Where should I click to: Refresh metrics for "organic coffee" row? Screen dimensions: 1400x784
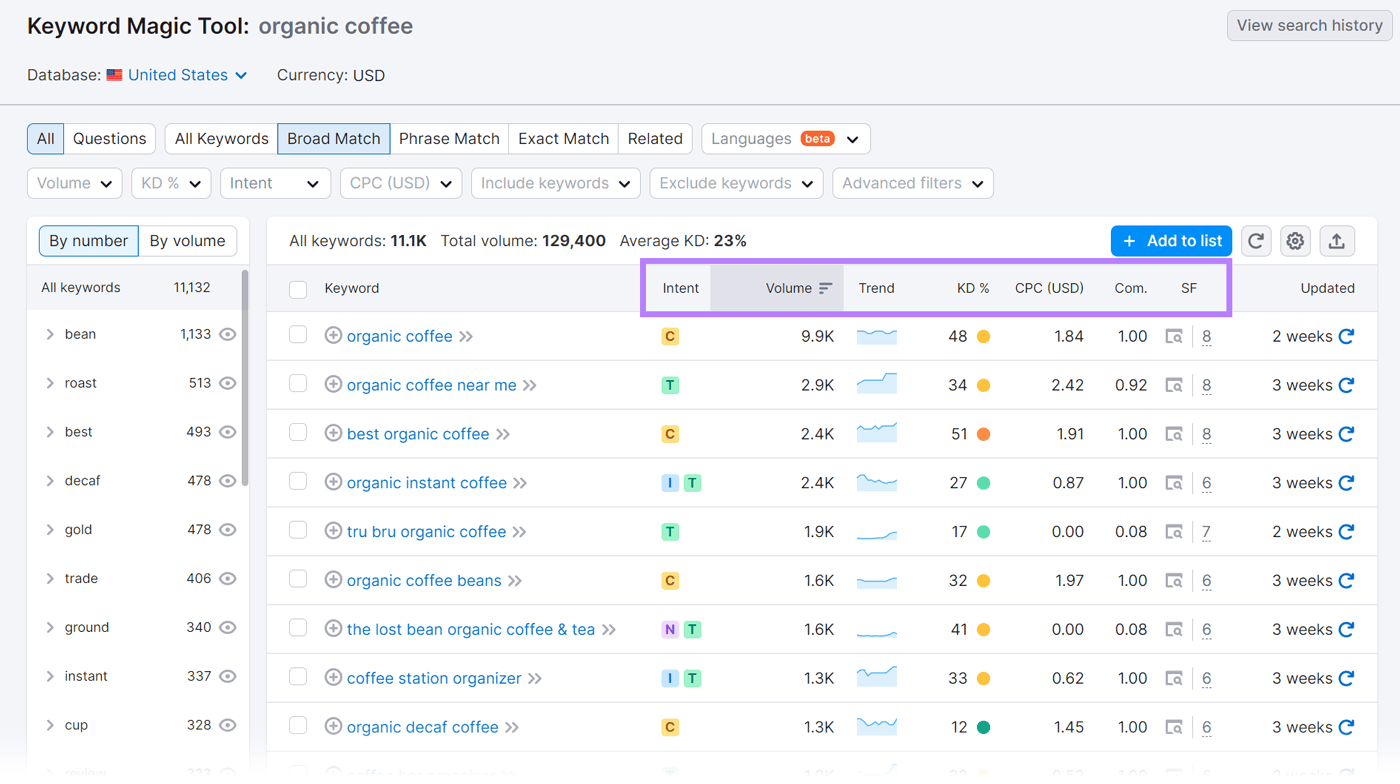pyautogui.click(x=1347, y=336)
